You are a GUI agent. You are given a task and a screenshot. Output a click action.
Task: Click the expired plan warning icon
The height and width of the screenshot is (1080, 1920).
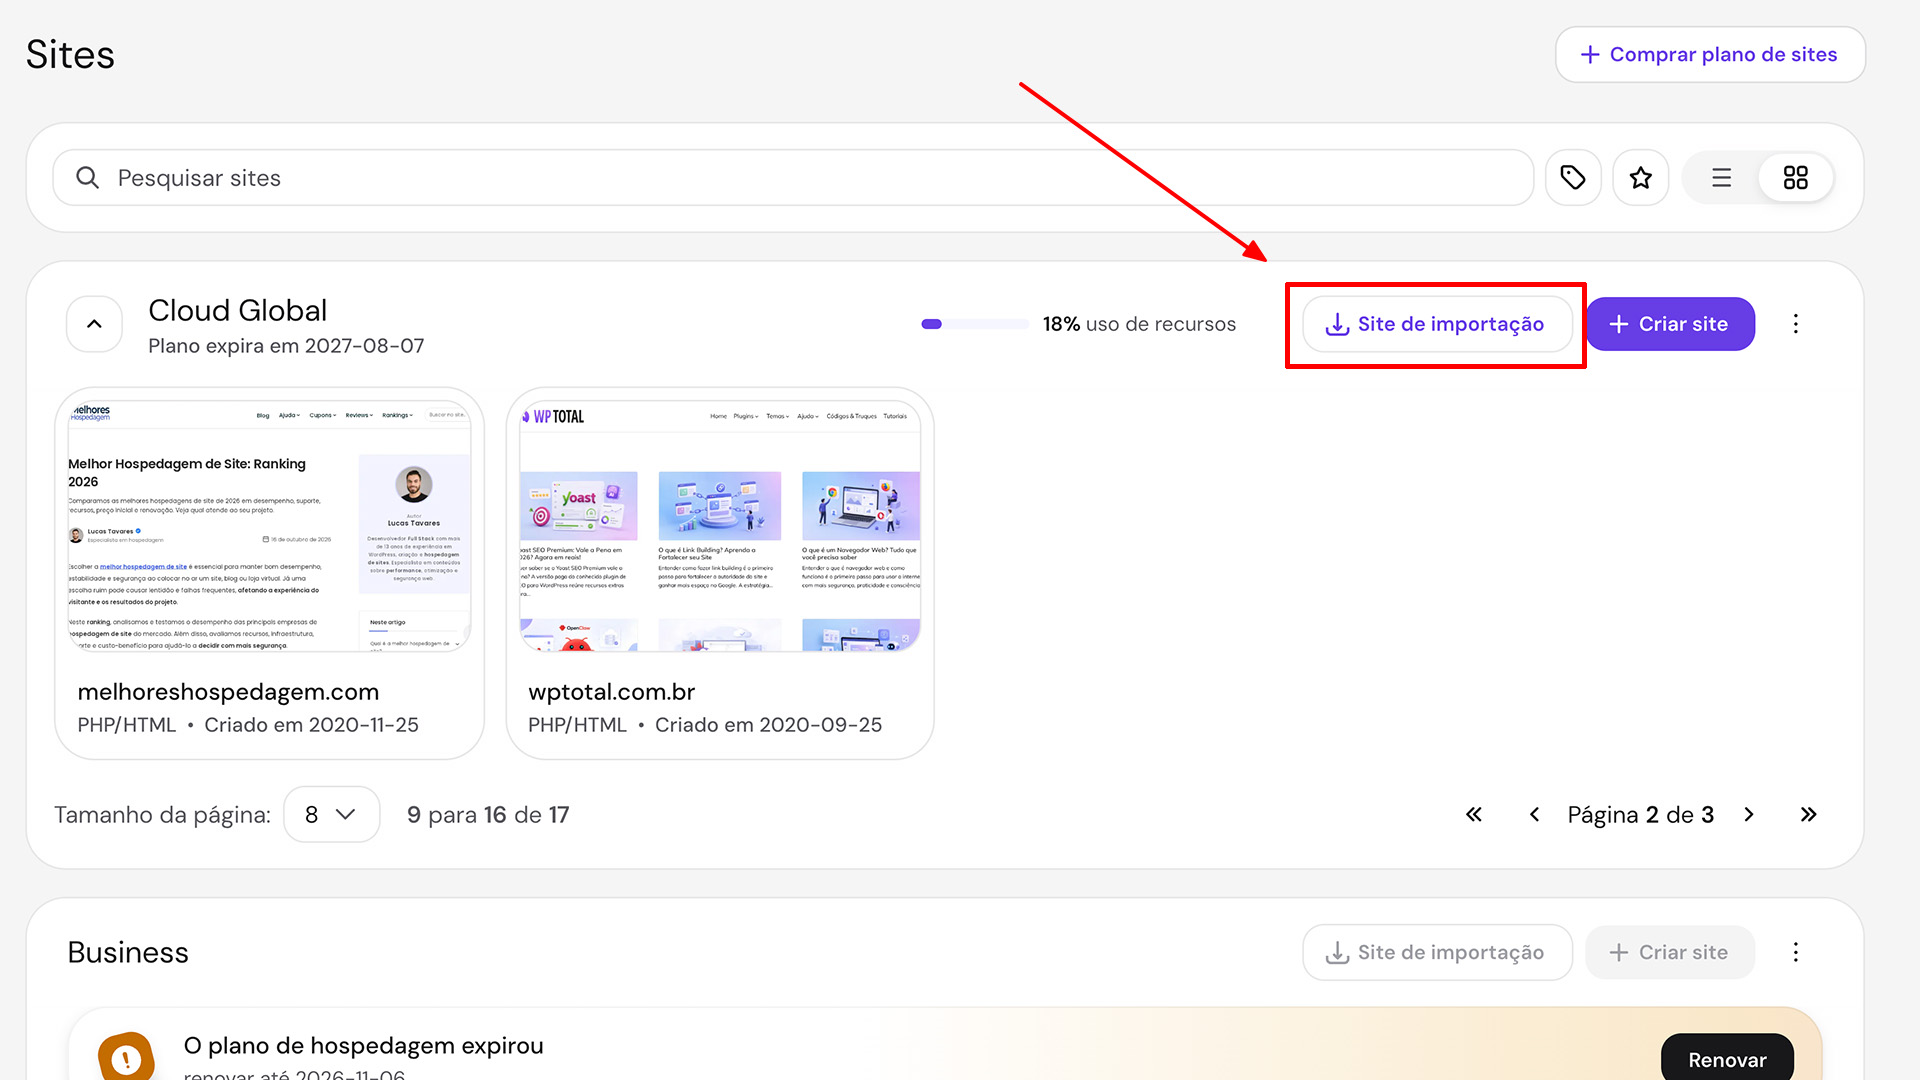tap(126, 1057)
